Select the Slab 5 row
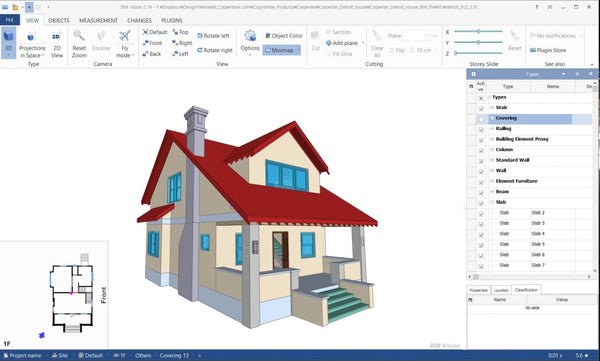The width and height of the screenshot is (600, 361). (x=529, y=244)
